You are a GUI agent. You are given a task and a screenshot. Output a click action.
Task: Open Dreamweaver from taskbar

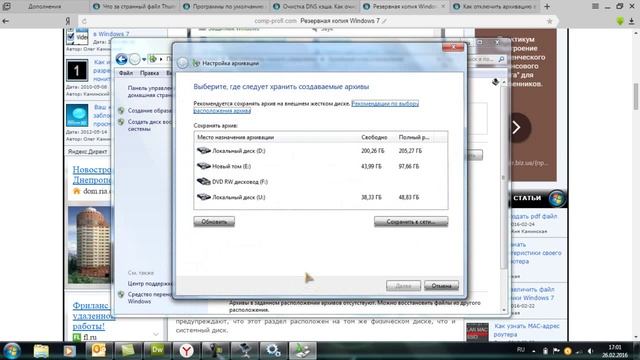[157, 350]
